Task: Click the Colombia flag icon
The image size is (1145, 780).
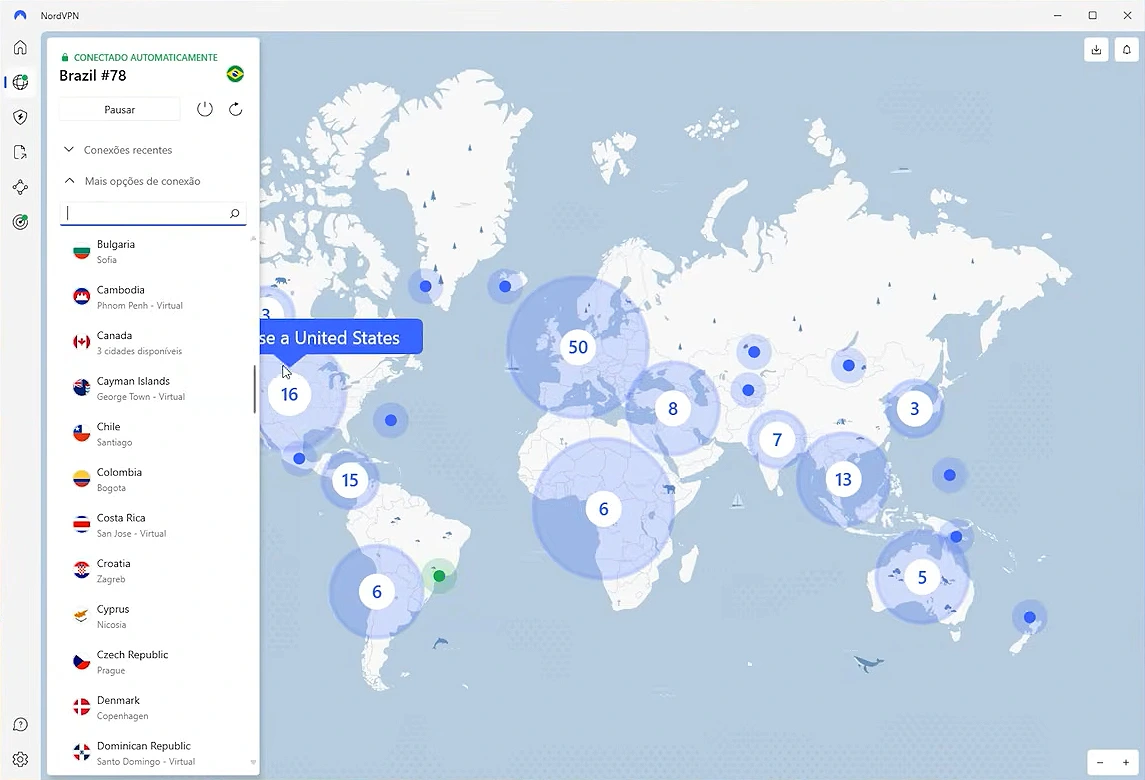Action: coord(82,479)
